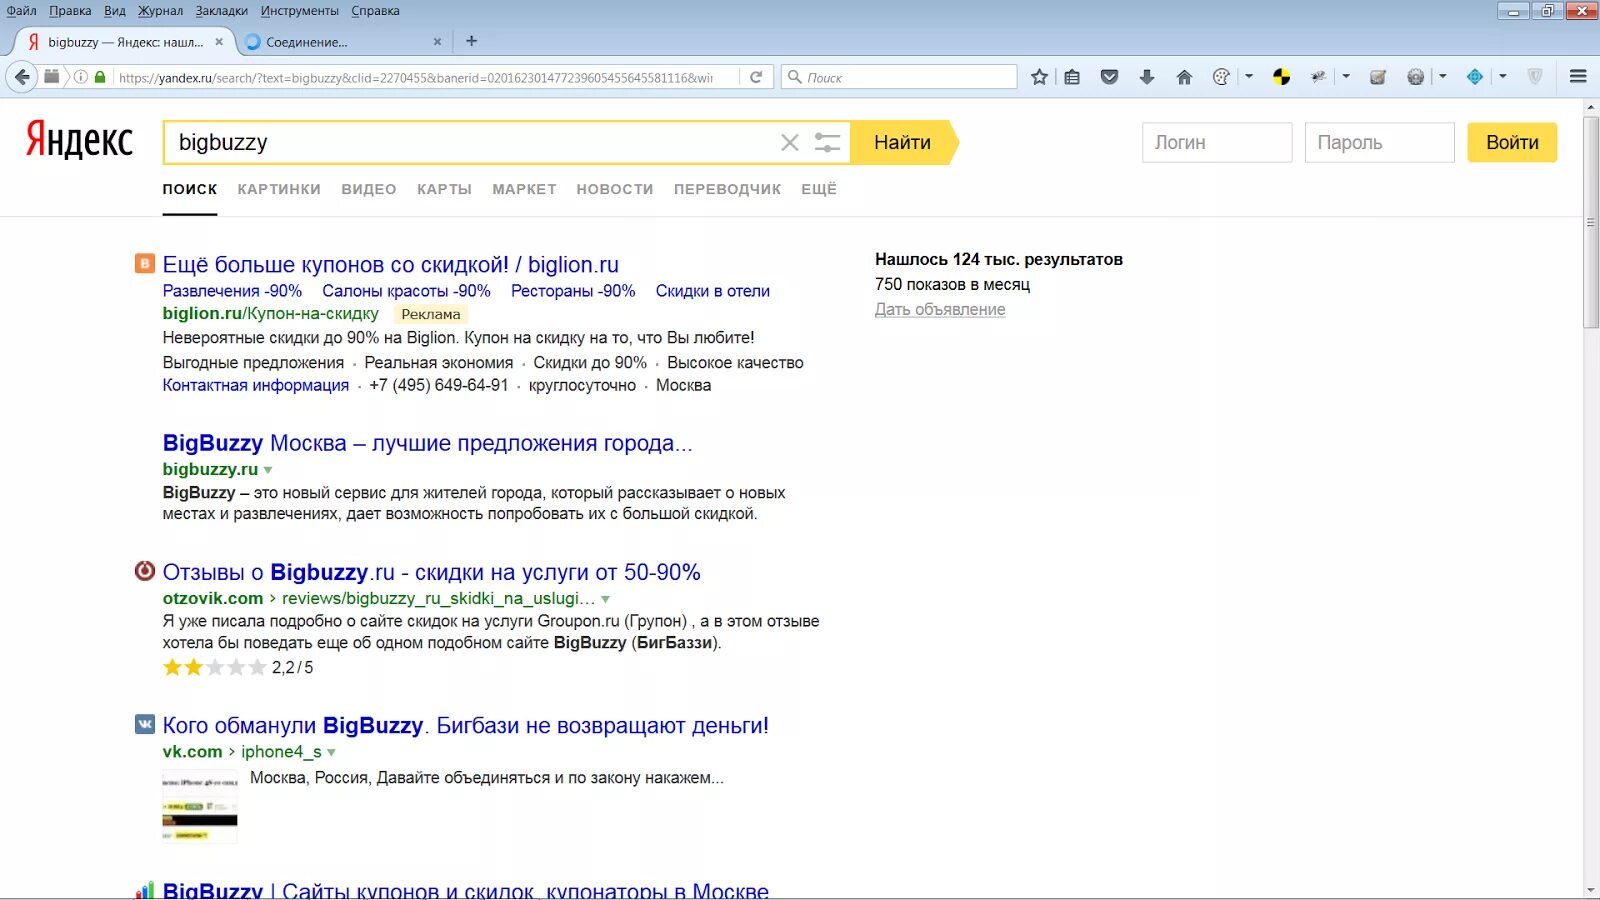The width and height of the screenshot is (1600, 900).
Task: Go back with the browser back arrow
Action: coord(22,77)
